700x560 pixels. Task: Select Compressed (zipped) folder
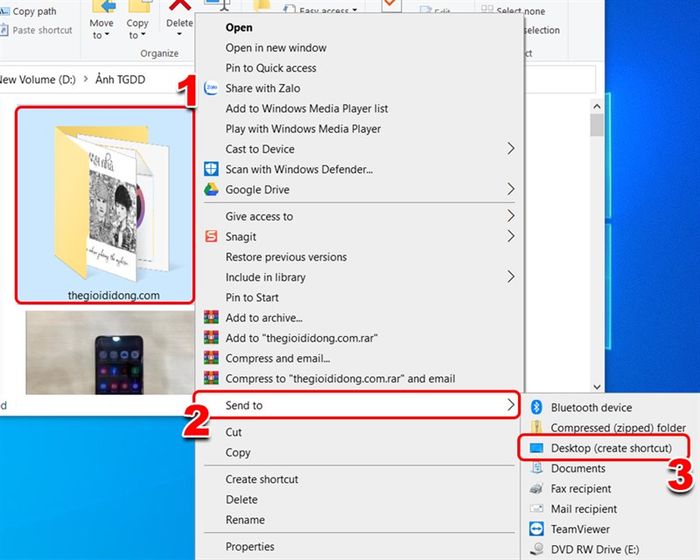tap(609, 427)
